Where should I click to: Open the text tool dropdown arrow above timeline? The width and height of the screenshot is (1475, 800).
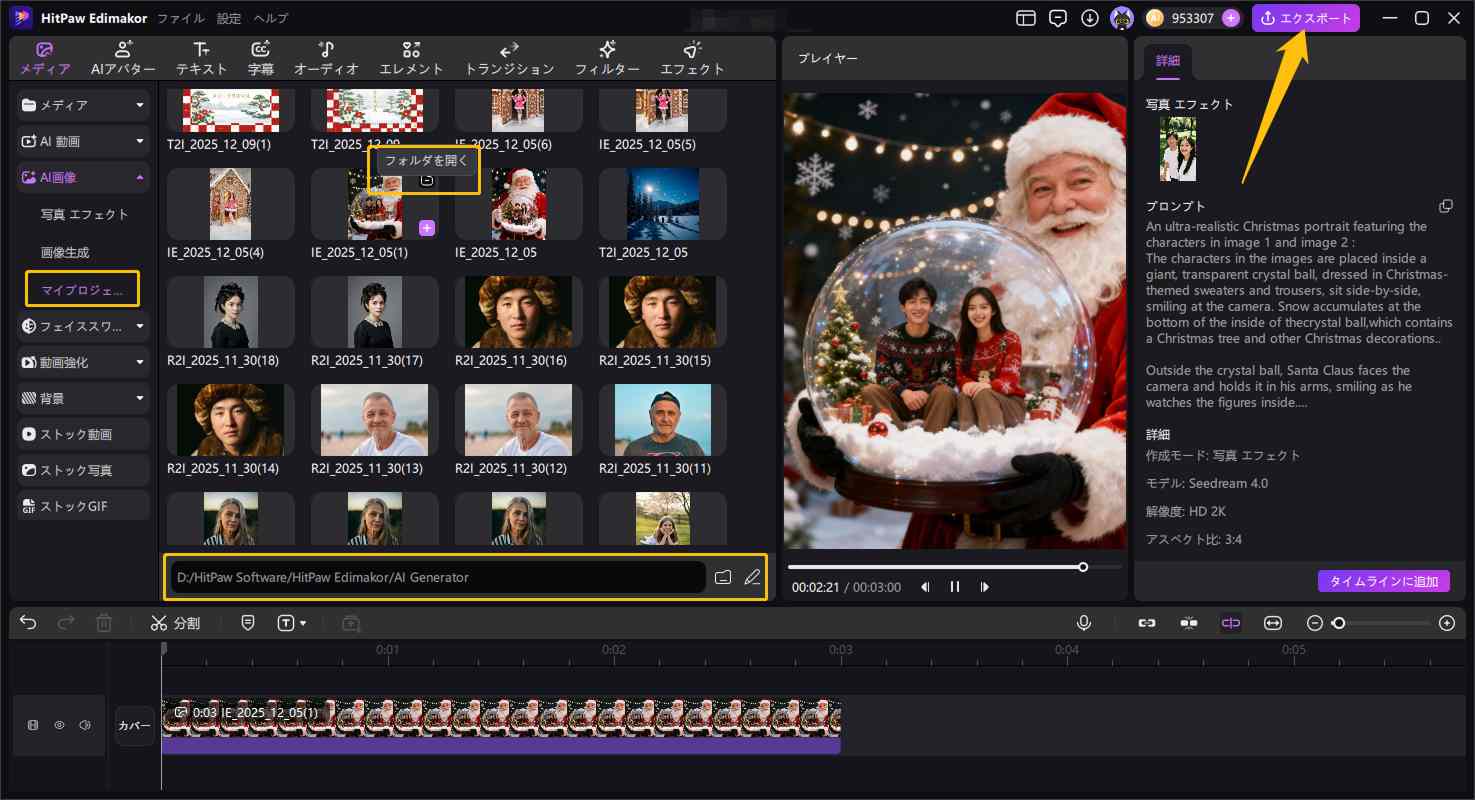303,622
